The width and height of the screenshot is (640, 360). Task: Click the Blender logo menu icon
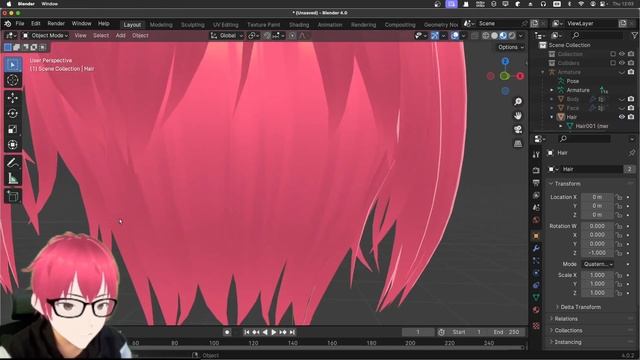8,24
